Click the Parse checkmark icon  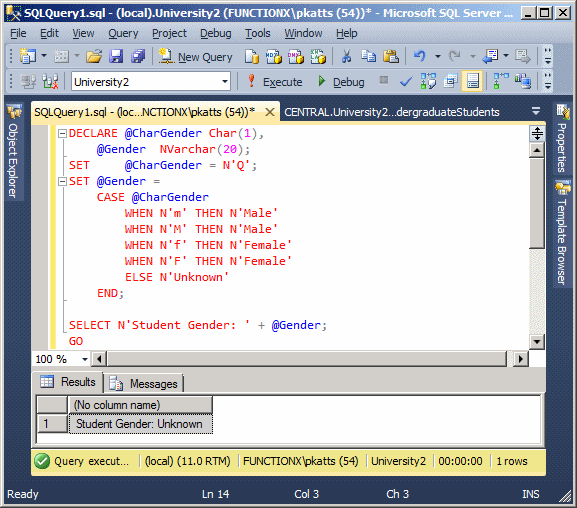[x=406, y=81]
